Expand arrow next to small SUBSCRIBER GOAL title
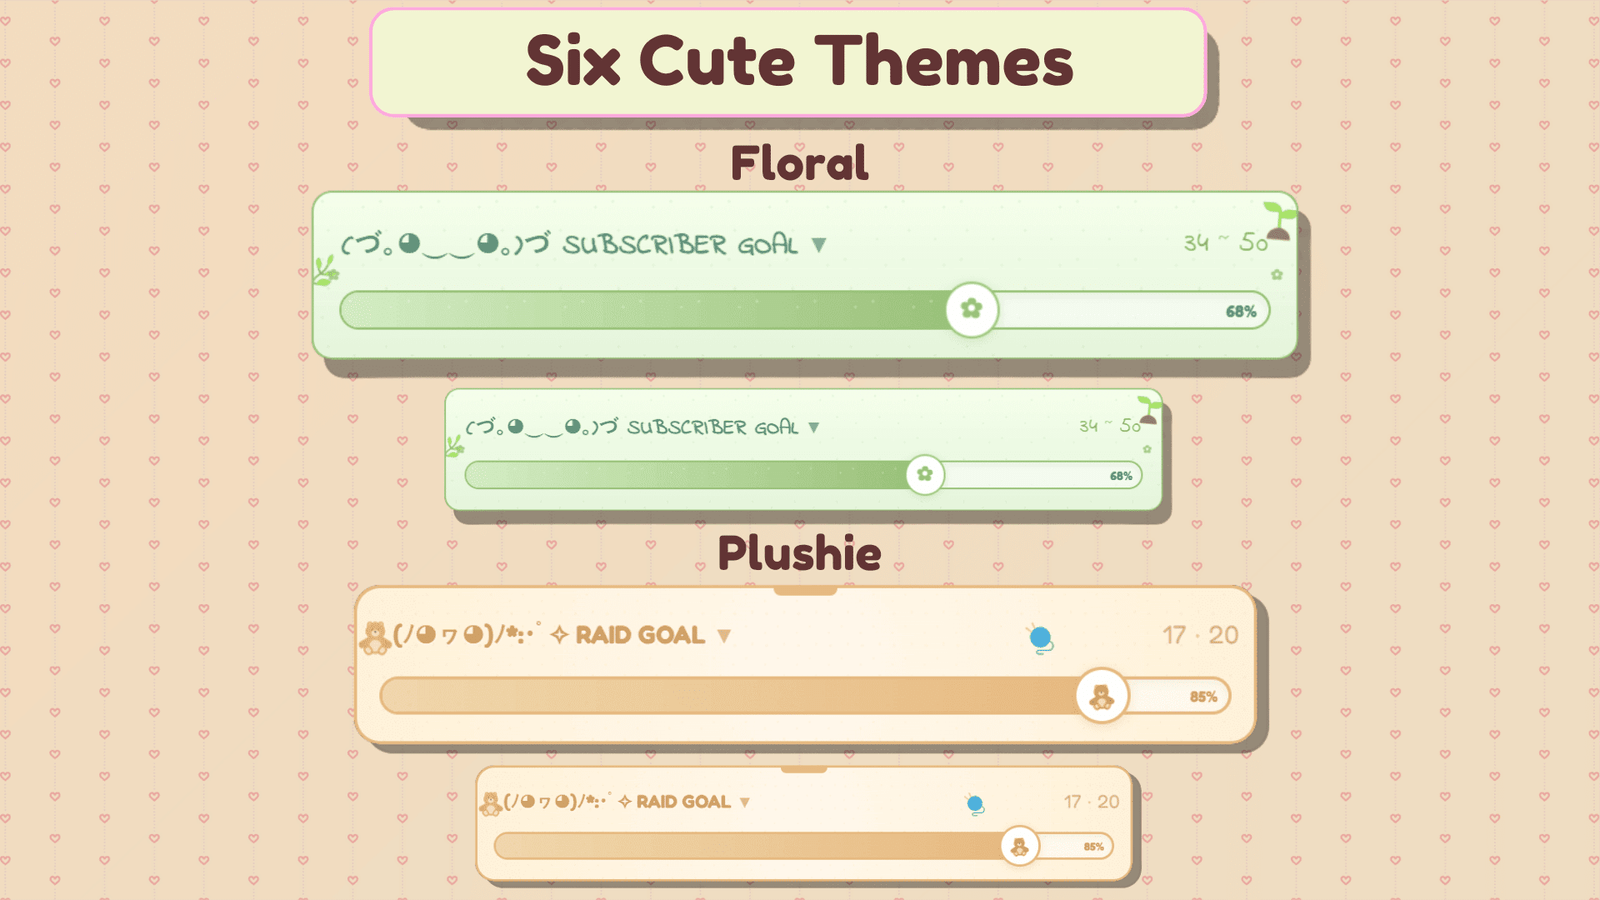The height and width of the screenshot is (900, 1600). pos(814,427)
